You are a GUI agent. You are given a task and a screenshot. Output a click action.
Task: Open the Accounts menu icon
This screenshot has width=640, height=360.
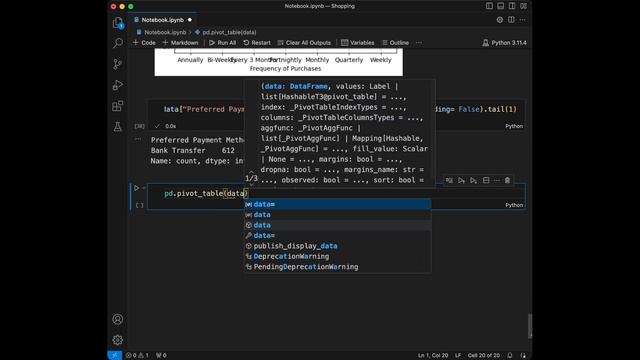click(118, 319)
